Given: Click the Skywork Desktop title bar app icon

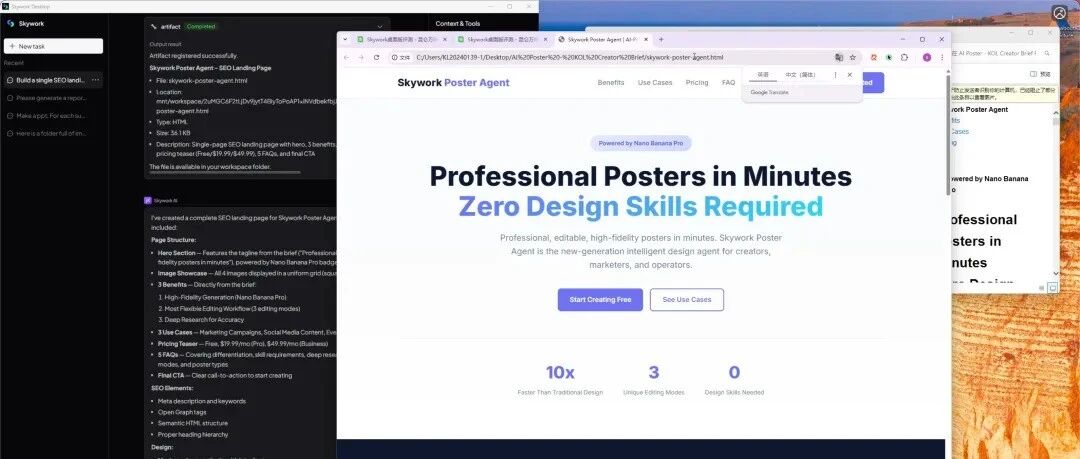Looking at the screenshot, I should 5,6.
